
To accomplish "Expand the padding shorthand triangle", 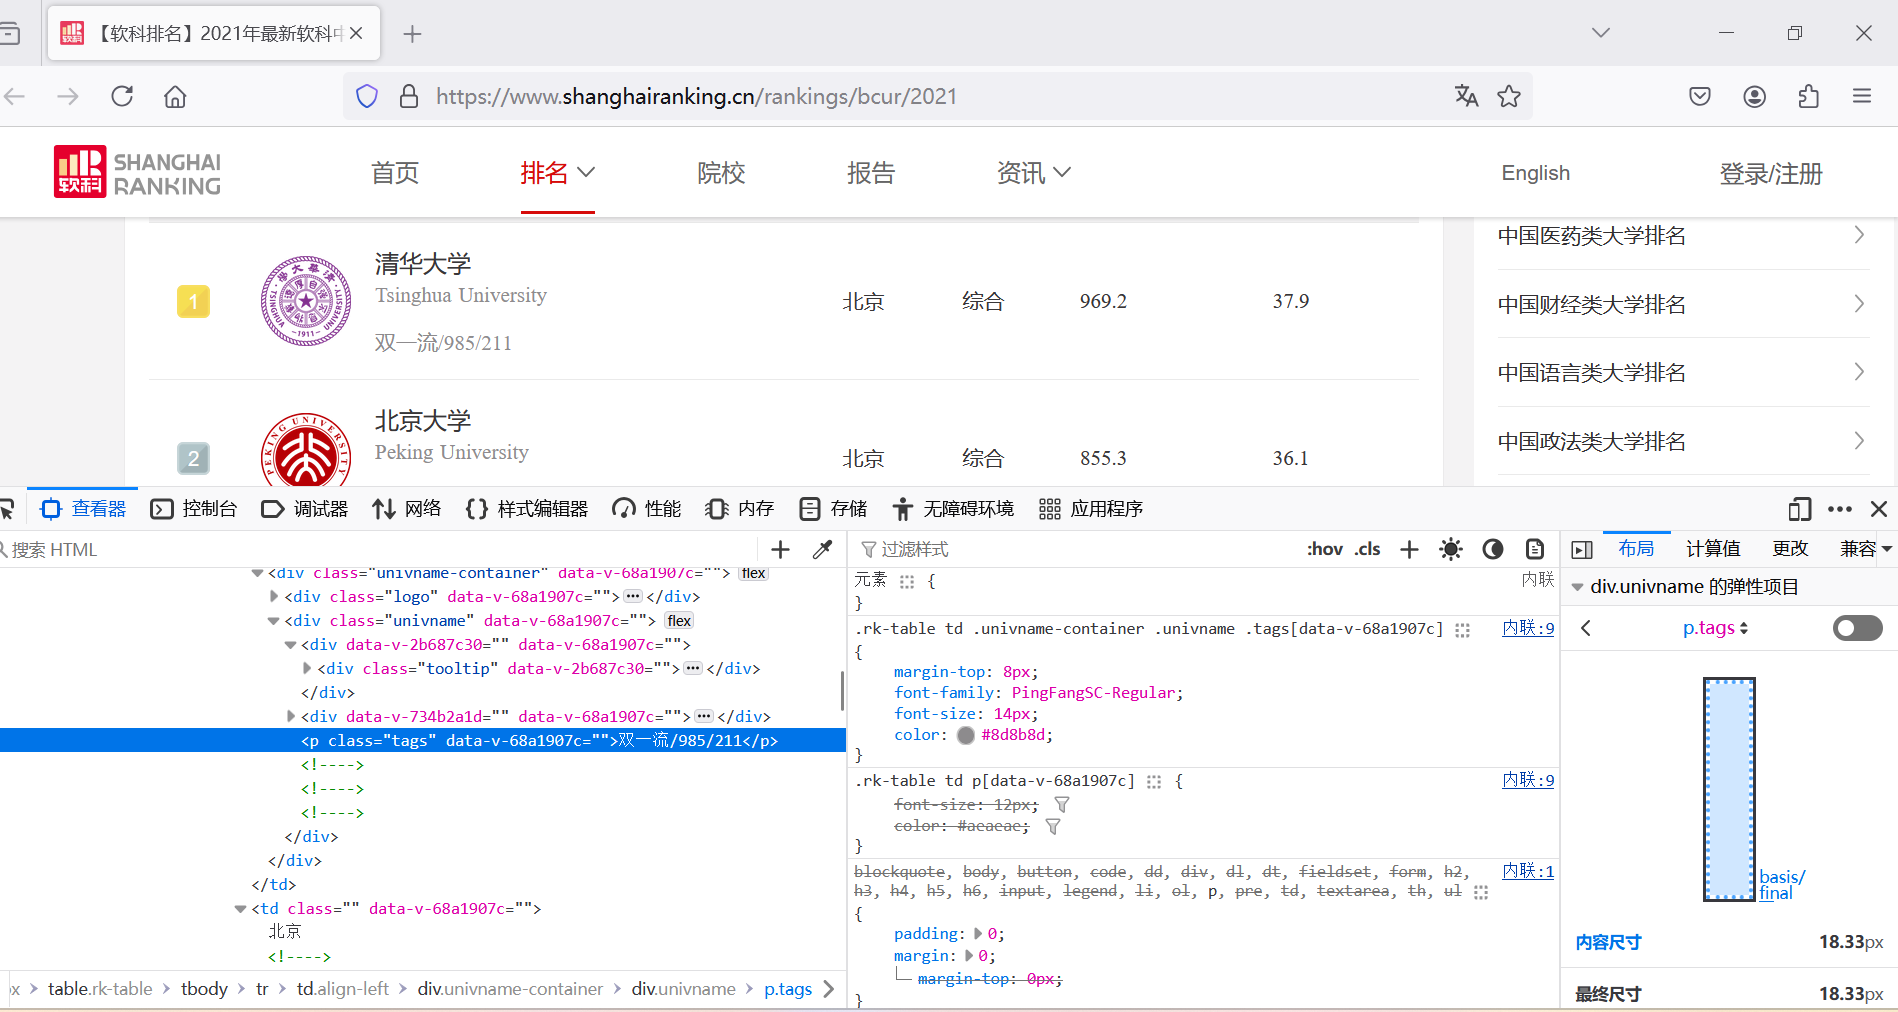I will (x=978, y=933).
